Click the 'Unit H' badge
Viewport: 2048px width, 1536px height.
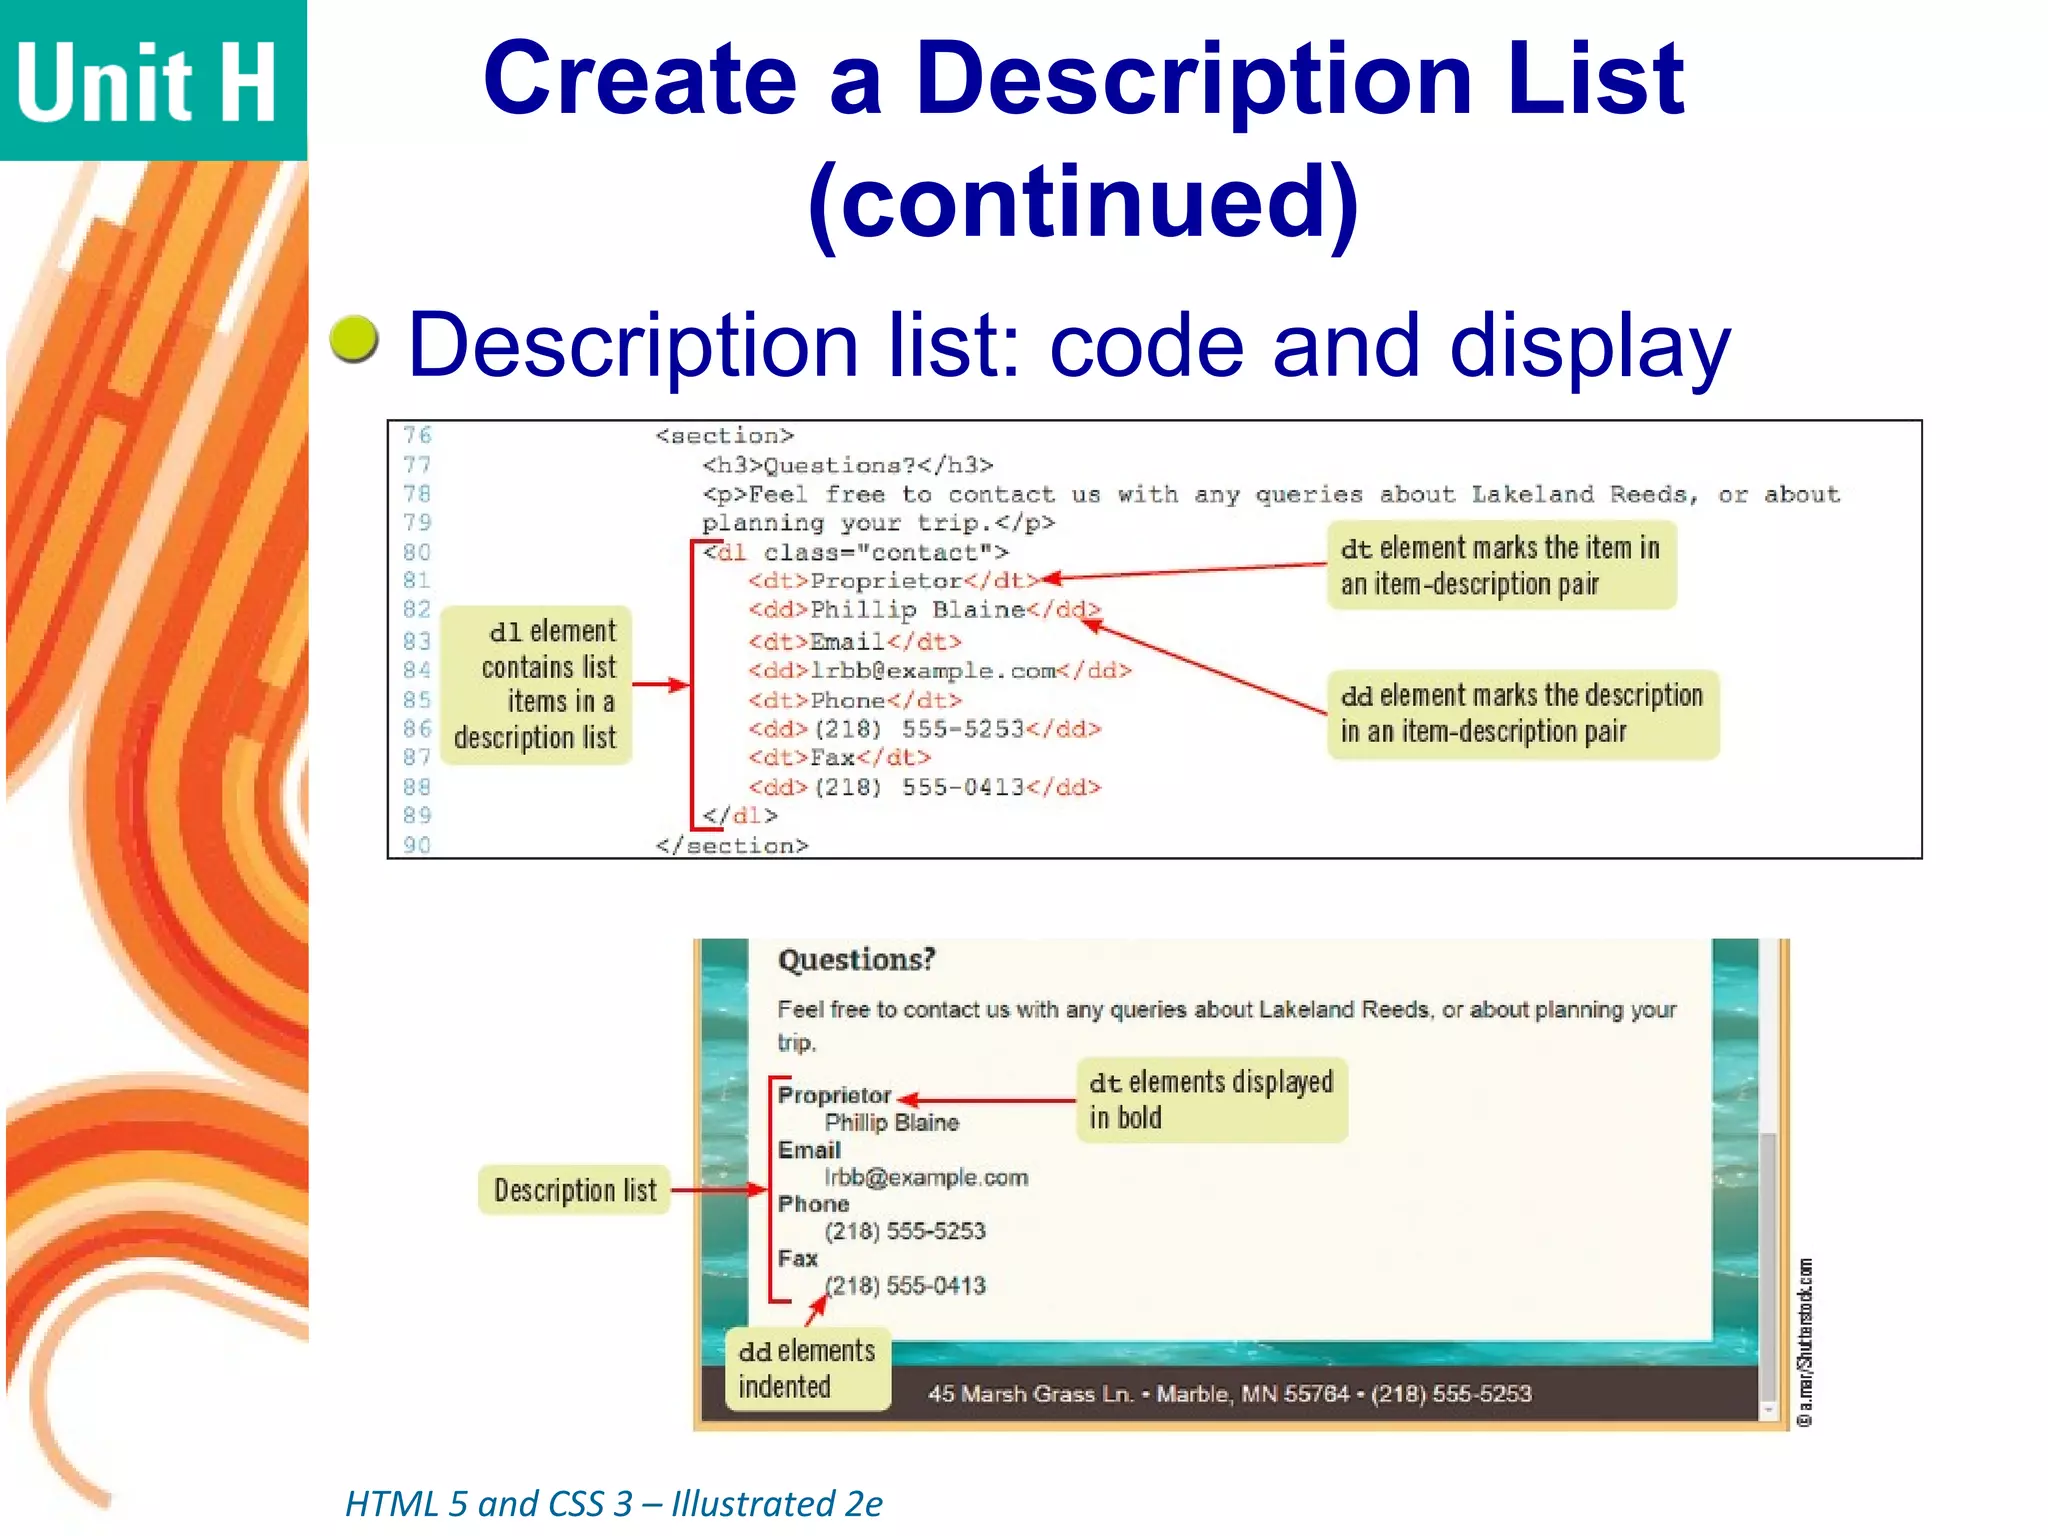(x=152, y=80)
